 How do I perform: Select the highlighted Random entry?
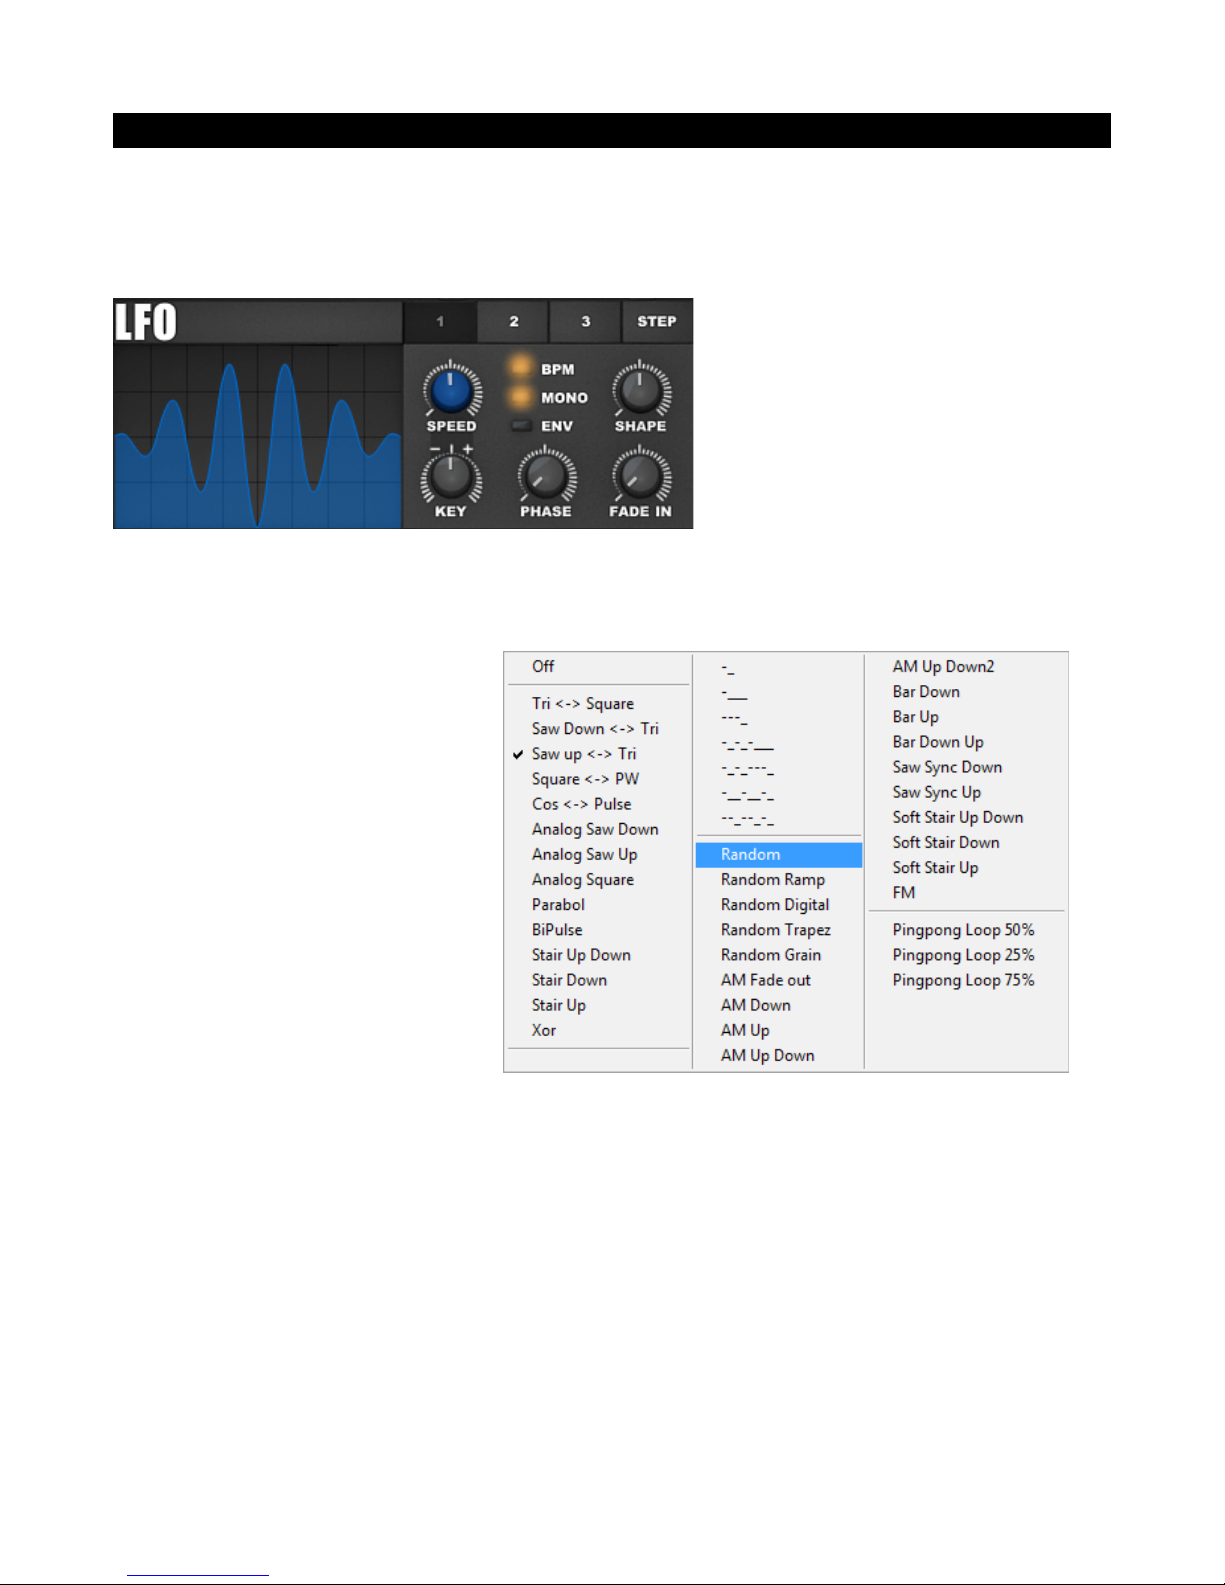[779, 855]
